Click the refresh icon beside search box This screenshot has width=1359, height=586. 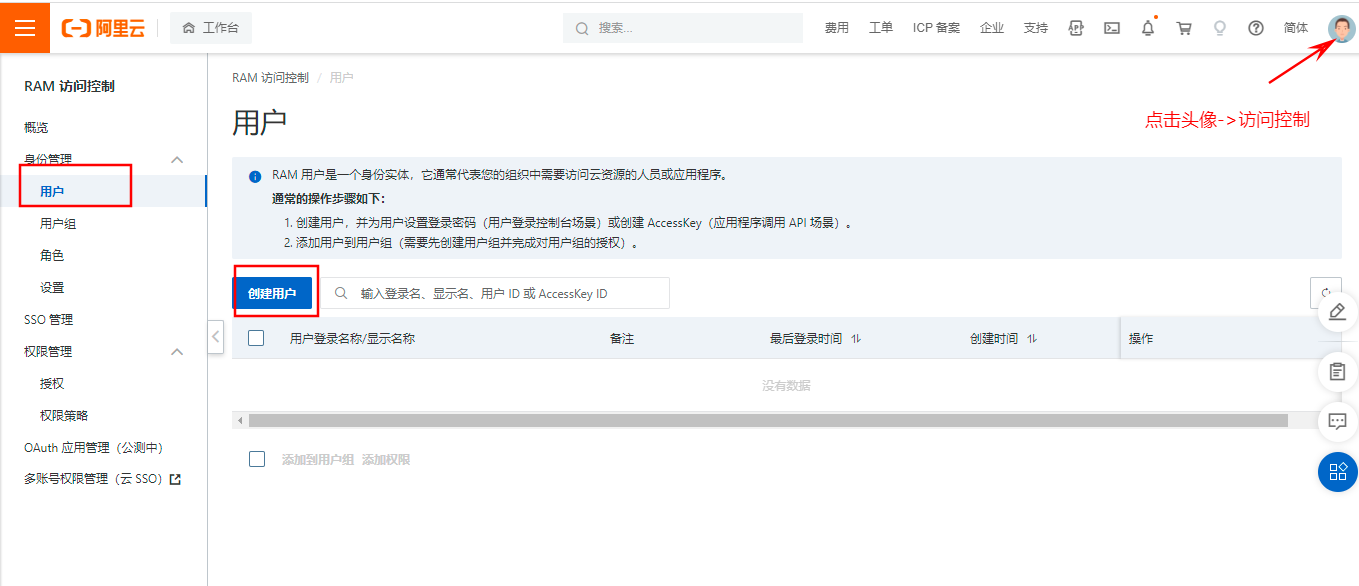1326,293
